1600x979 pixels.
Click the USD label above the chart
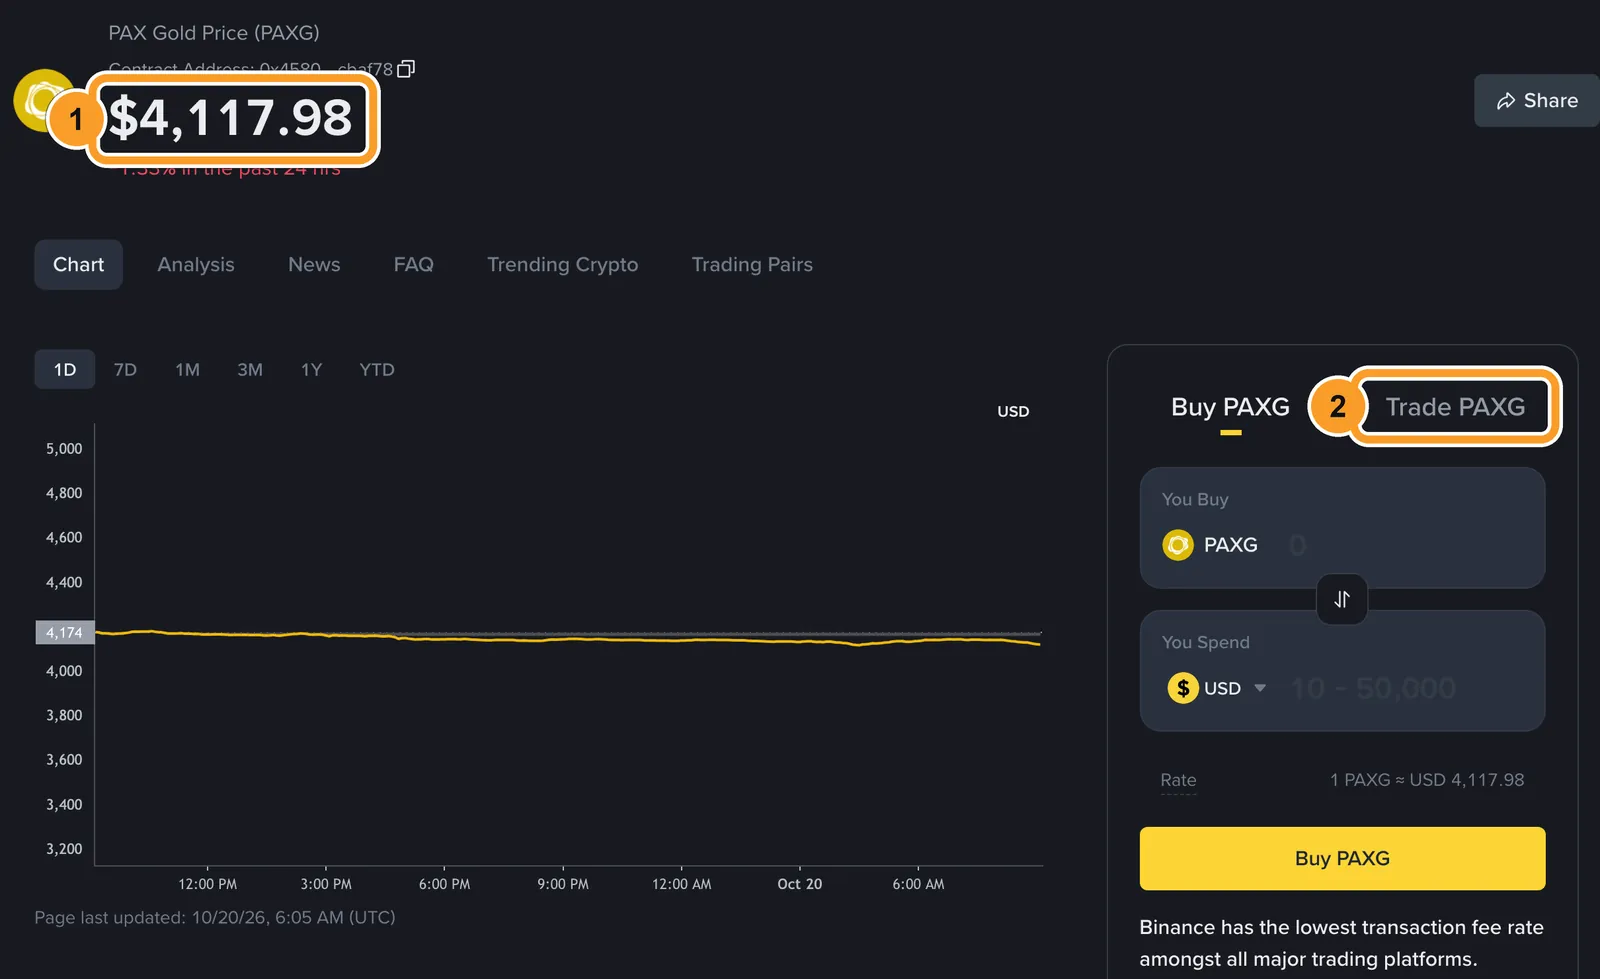pos(1013,411)
